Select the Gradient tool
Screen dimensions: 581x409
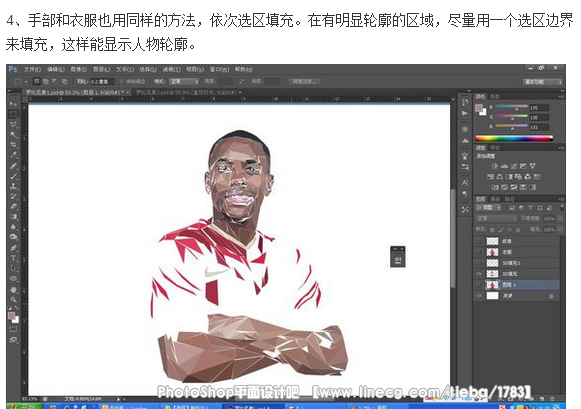click(x=13, y=217)
